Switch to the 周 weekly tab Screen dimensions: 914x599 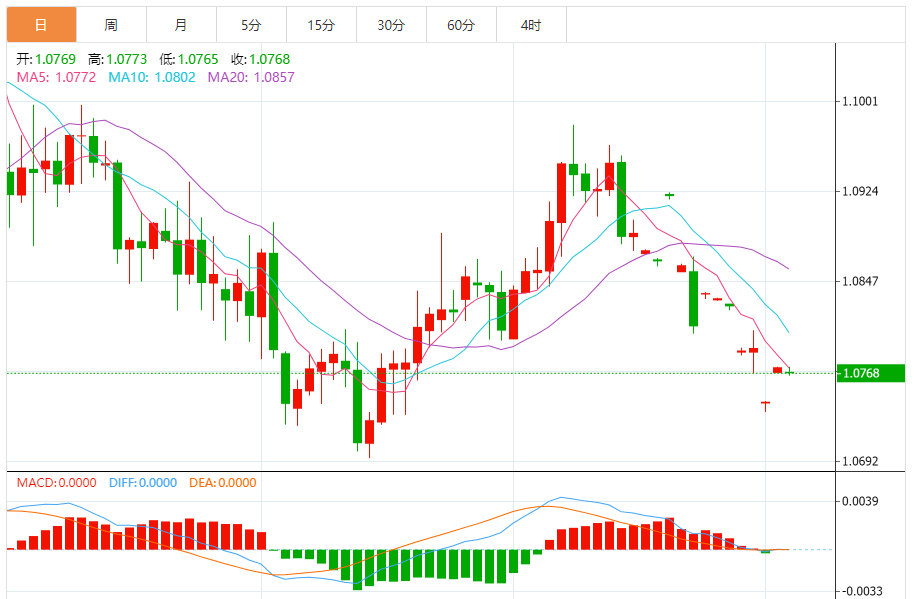pyautogui.click(x=111, y=25)
